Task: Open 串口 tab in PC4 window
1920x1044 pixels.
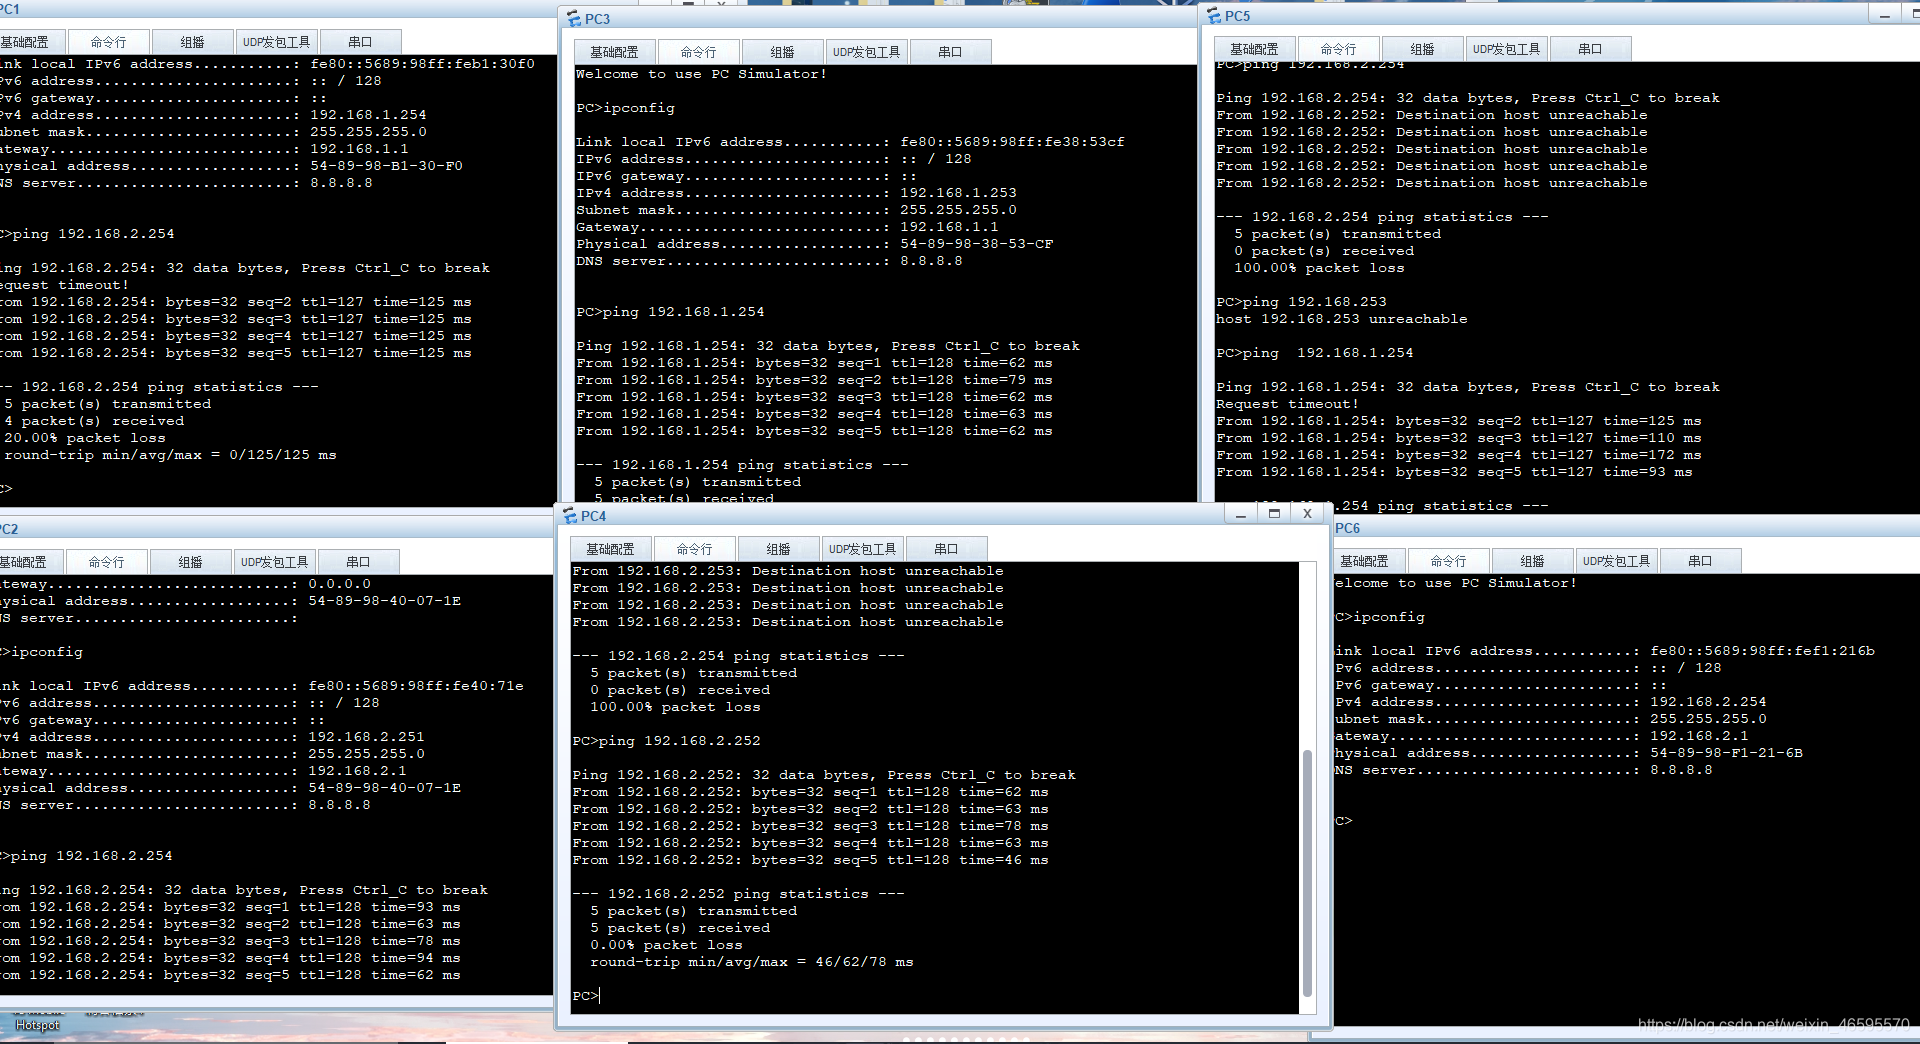Action: coord(947,549)
